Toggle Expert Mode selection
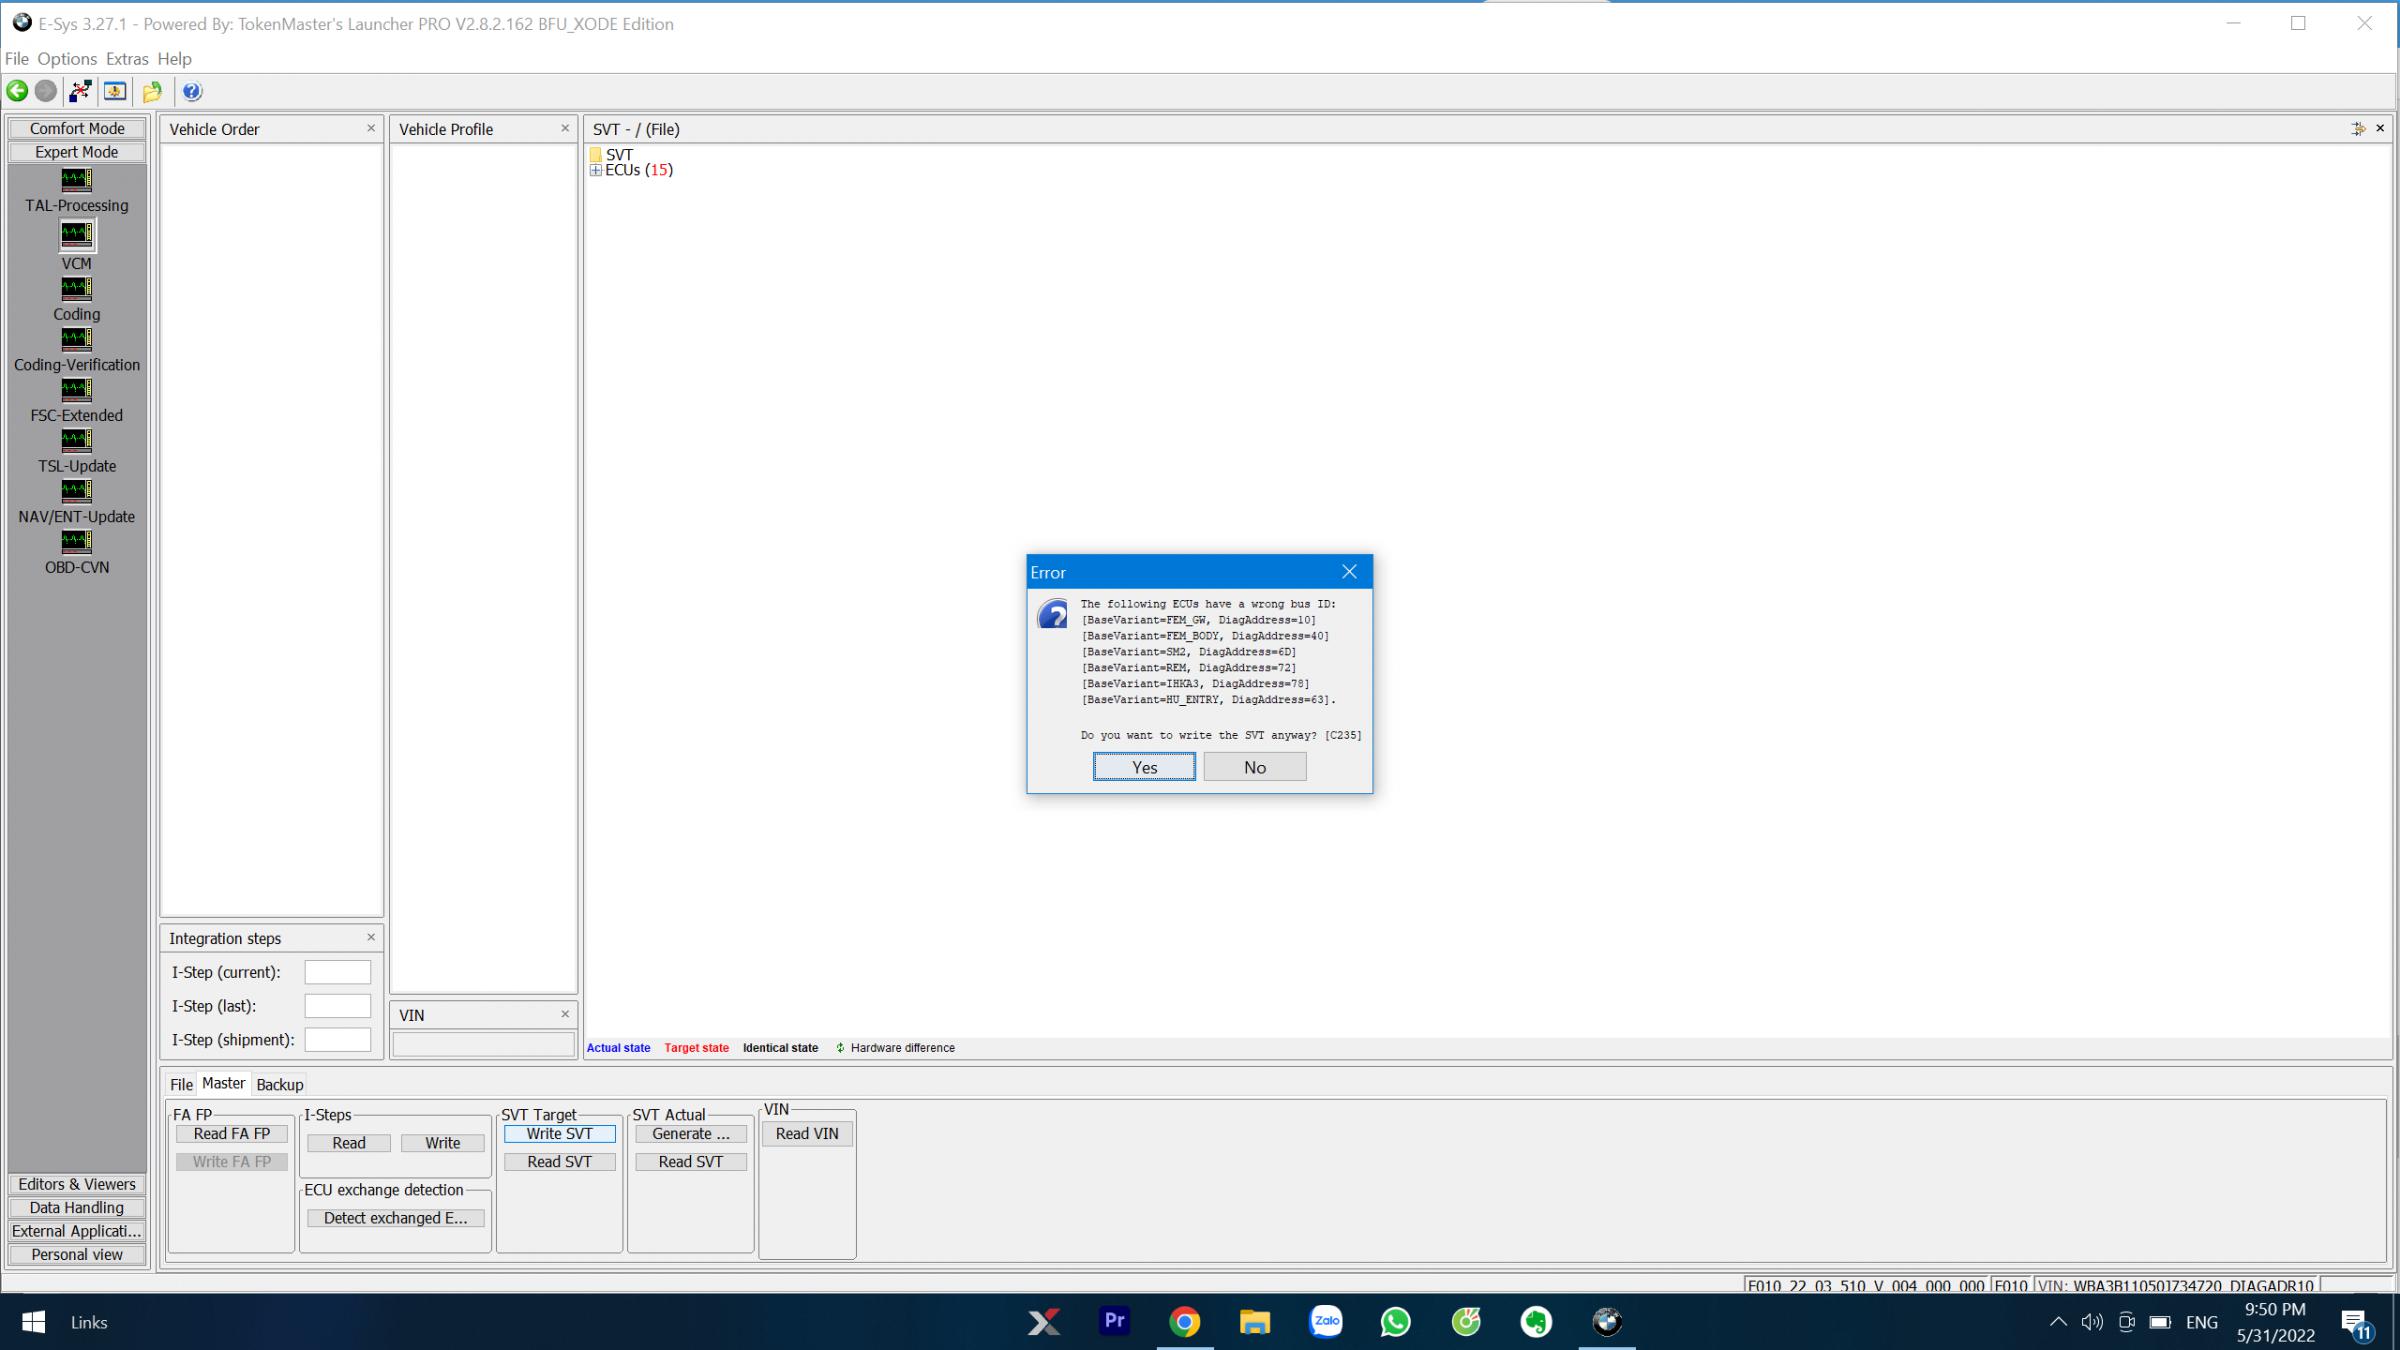Viewport: 2400px width, 1350px height. (76, 150)
